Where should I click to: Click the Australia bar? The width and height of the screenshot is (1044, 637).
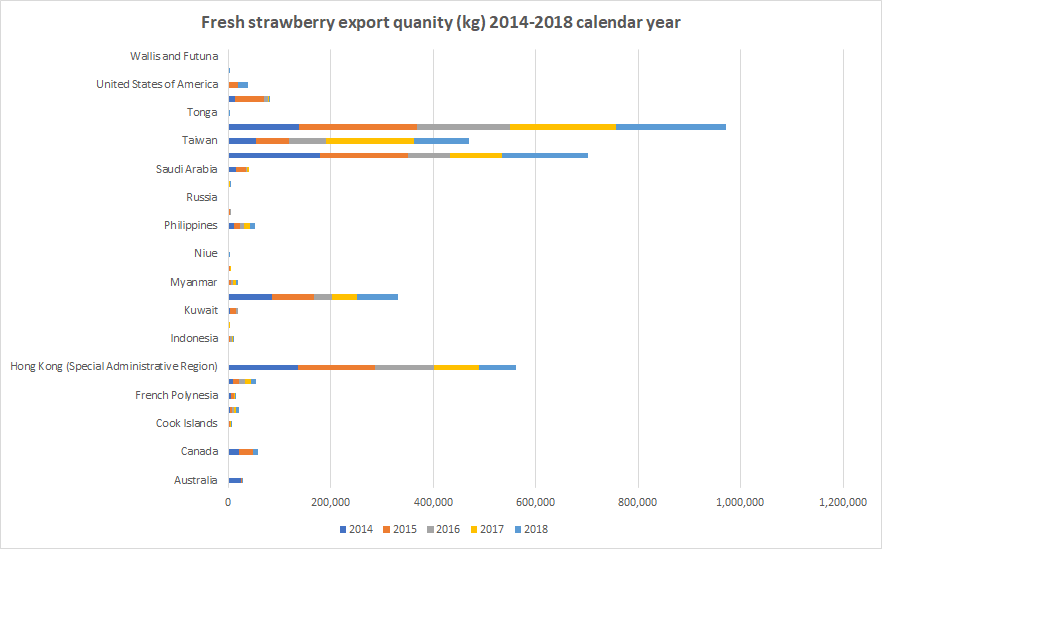point(235,479)
